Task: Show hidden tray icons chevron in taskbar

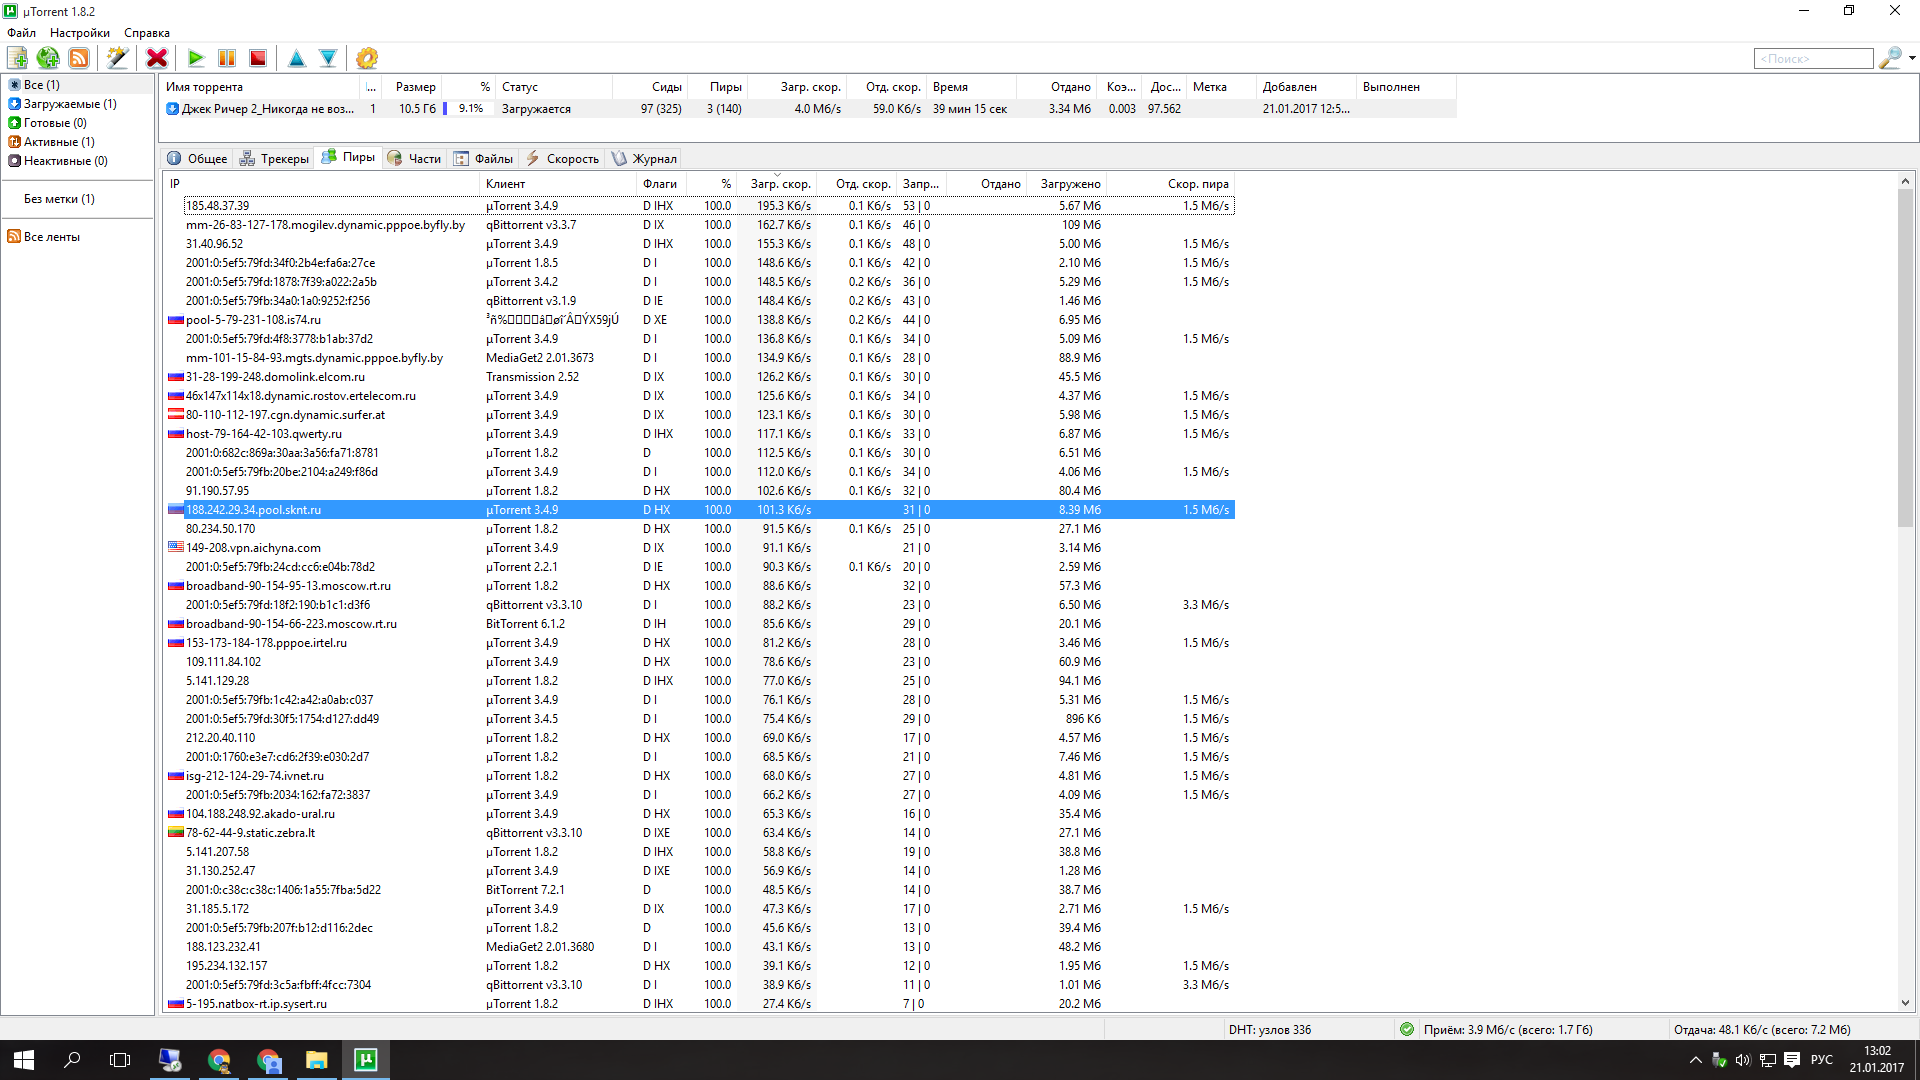Action: coord(1695,1060)
